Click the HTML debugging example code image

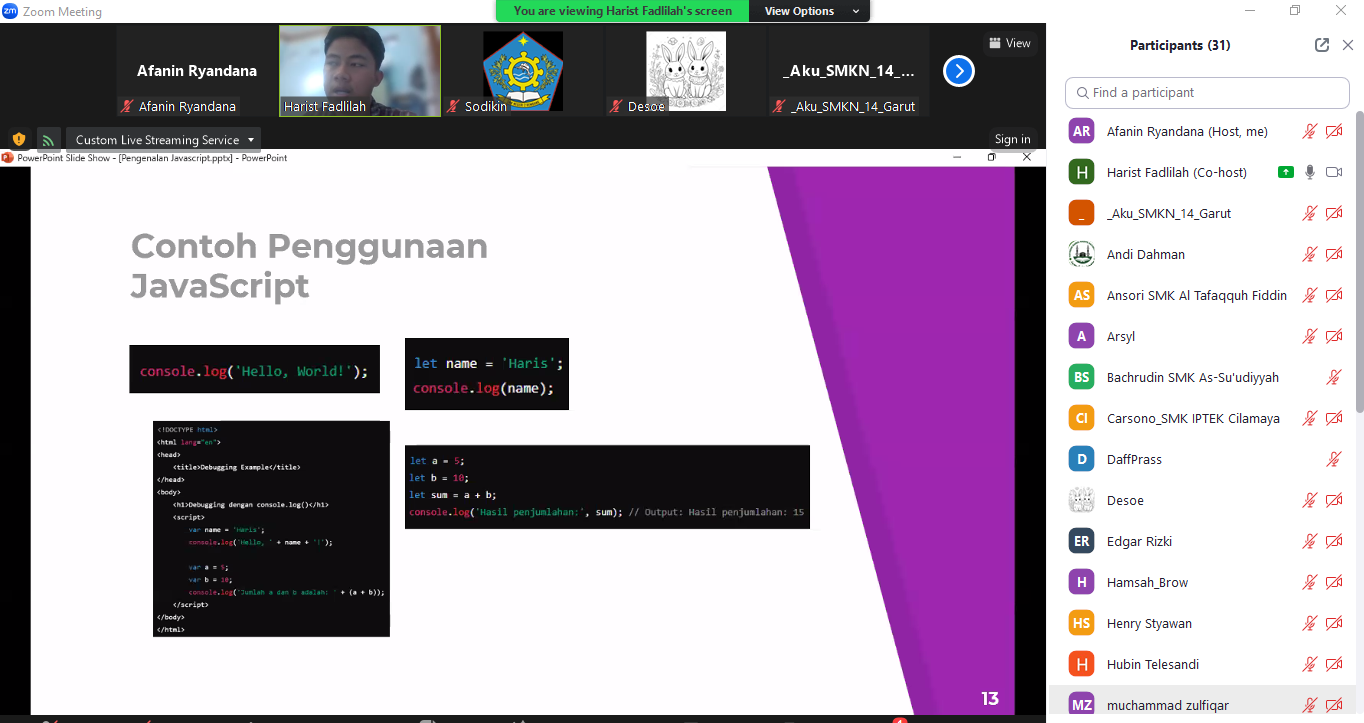click(x=271, y=529)
